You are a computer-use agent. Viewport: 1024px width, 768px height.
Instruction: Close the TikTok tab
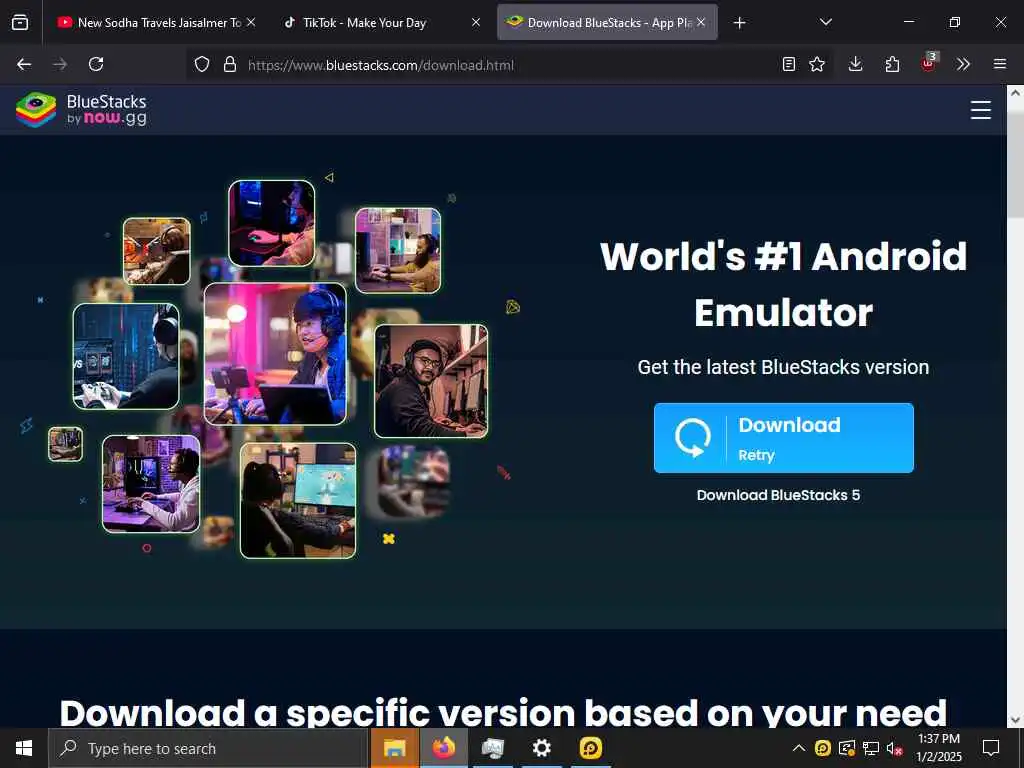476,22
